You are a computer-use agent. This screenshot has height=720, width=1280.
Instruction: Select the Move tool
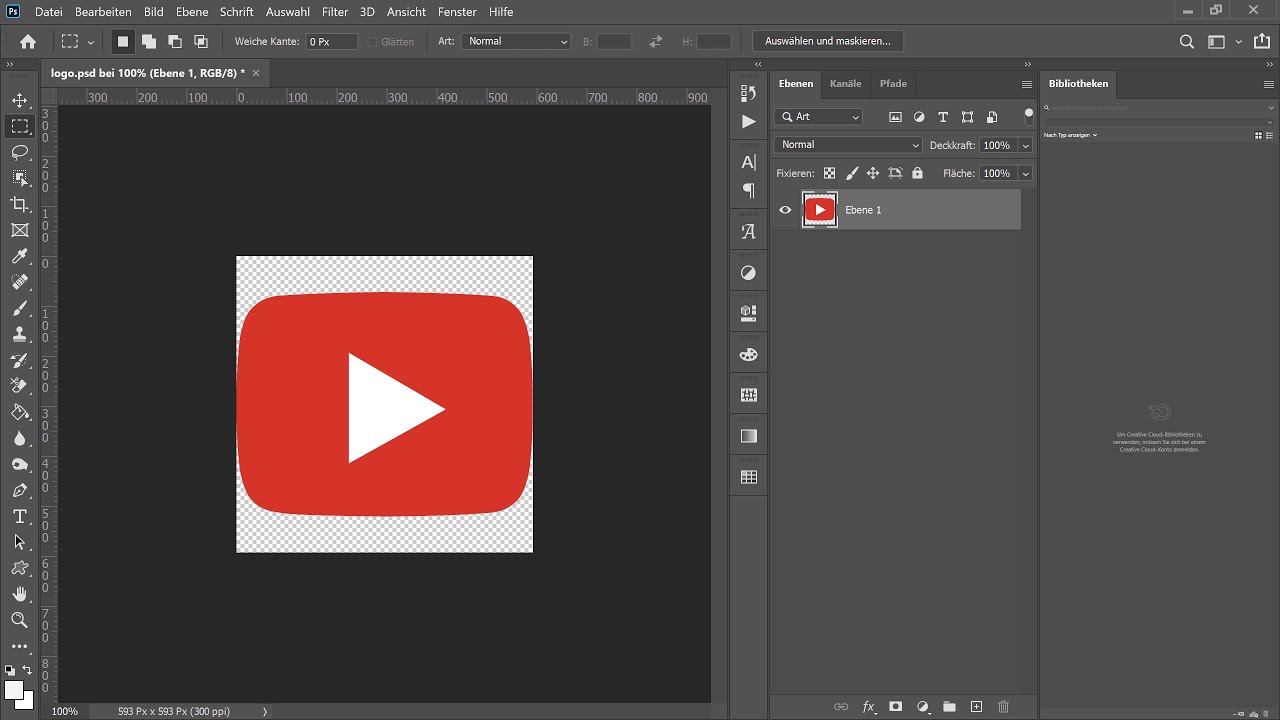click(x=19, y=100)
